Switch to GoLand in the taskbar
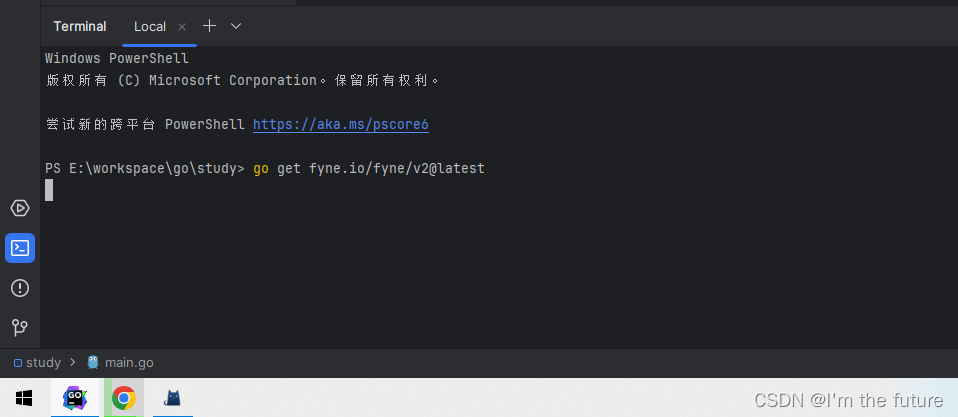 click(x=75, y=398)
